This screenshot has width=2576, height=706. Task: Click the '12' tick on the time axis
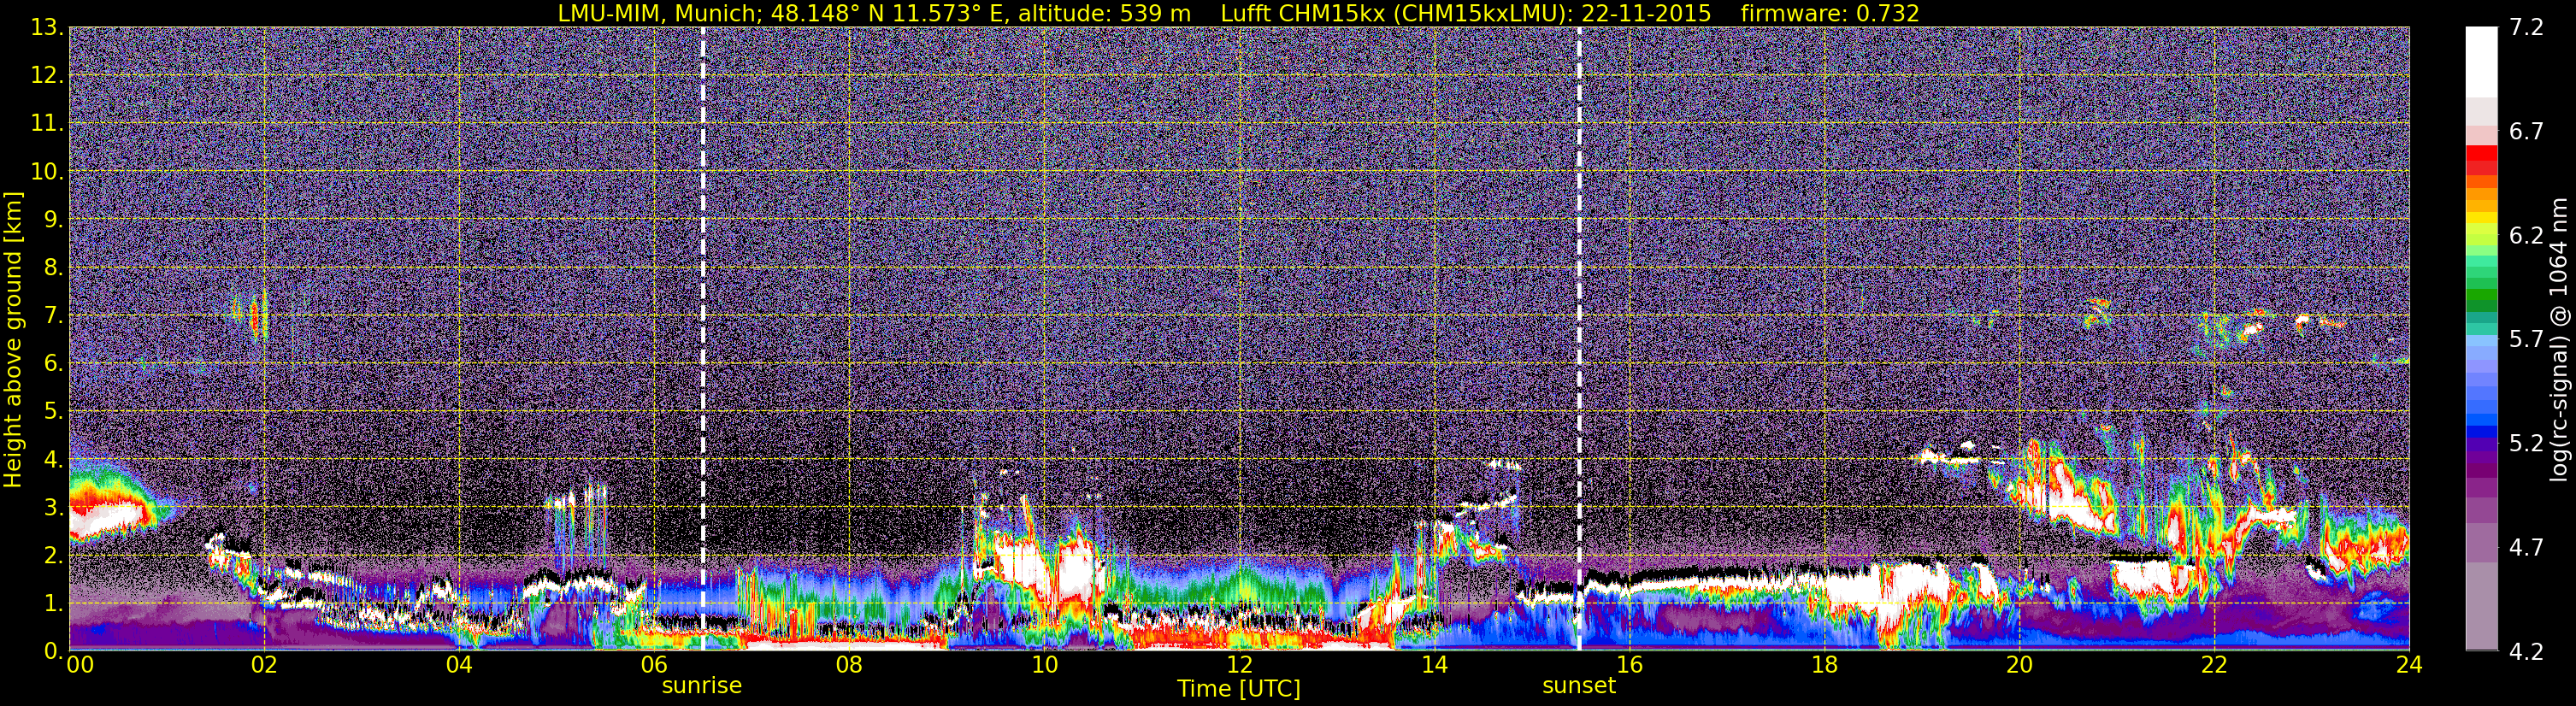click(1239, 666)
